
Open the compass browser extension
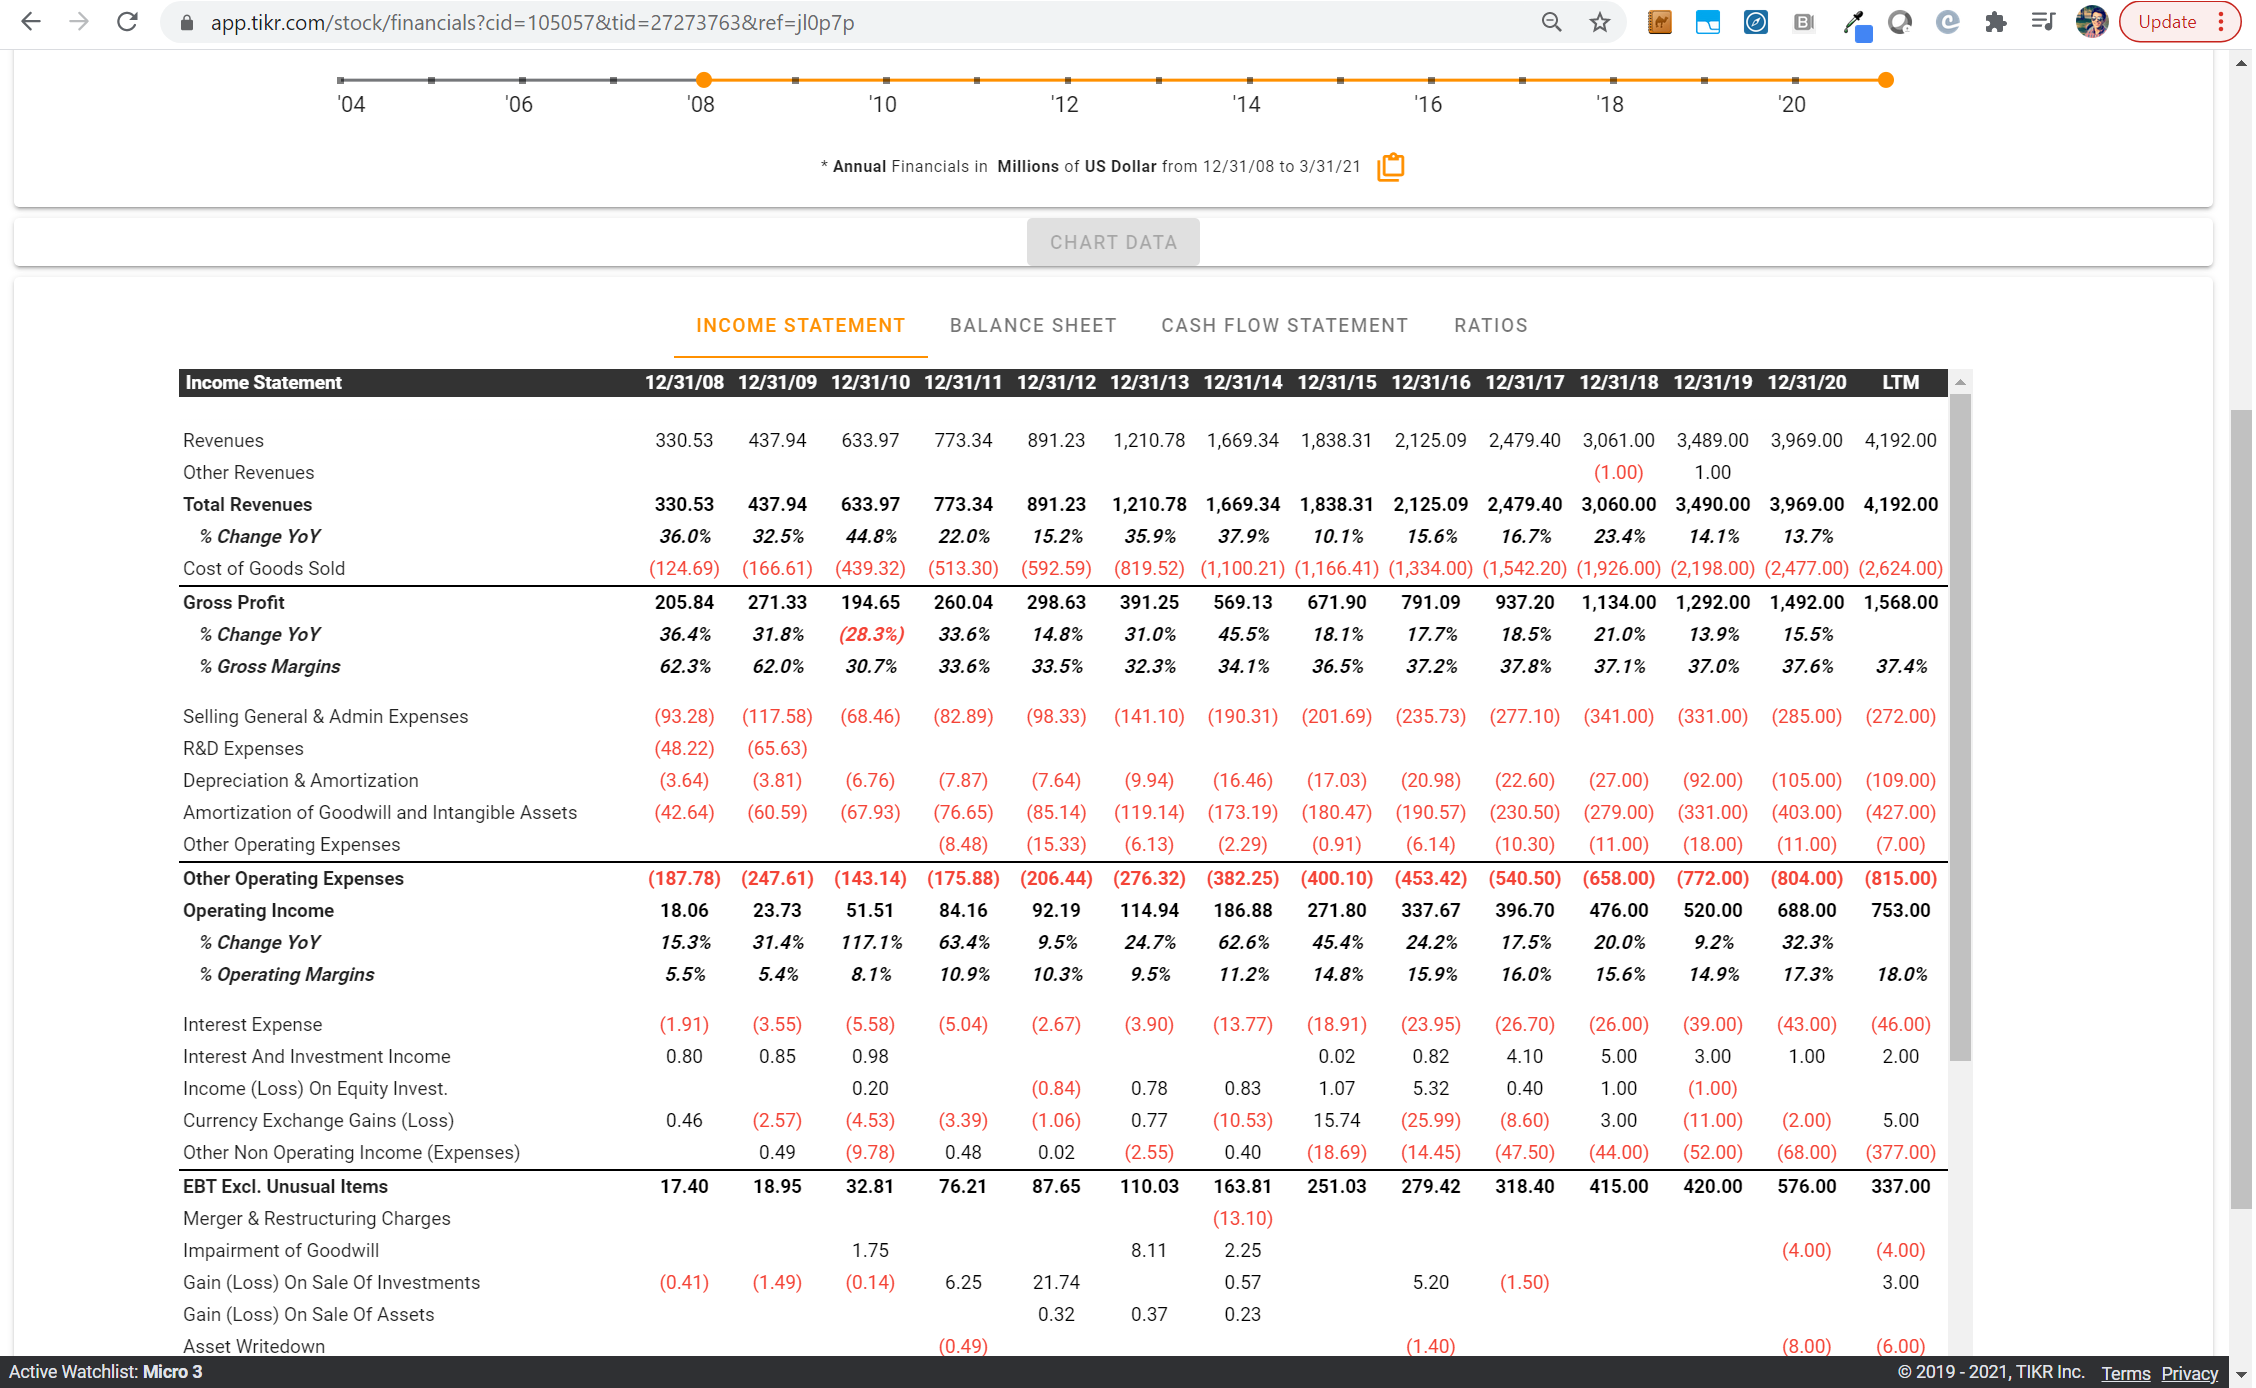click(x=1756, y=21)
